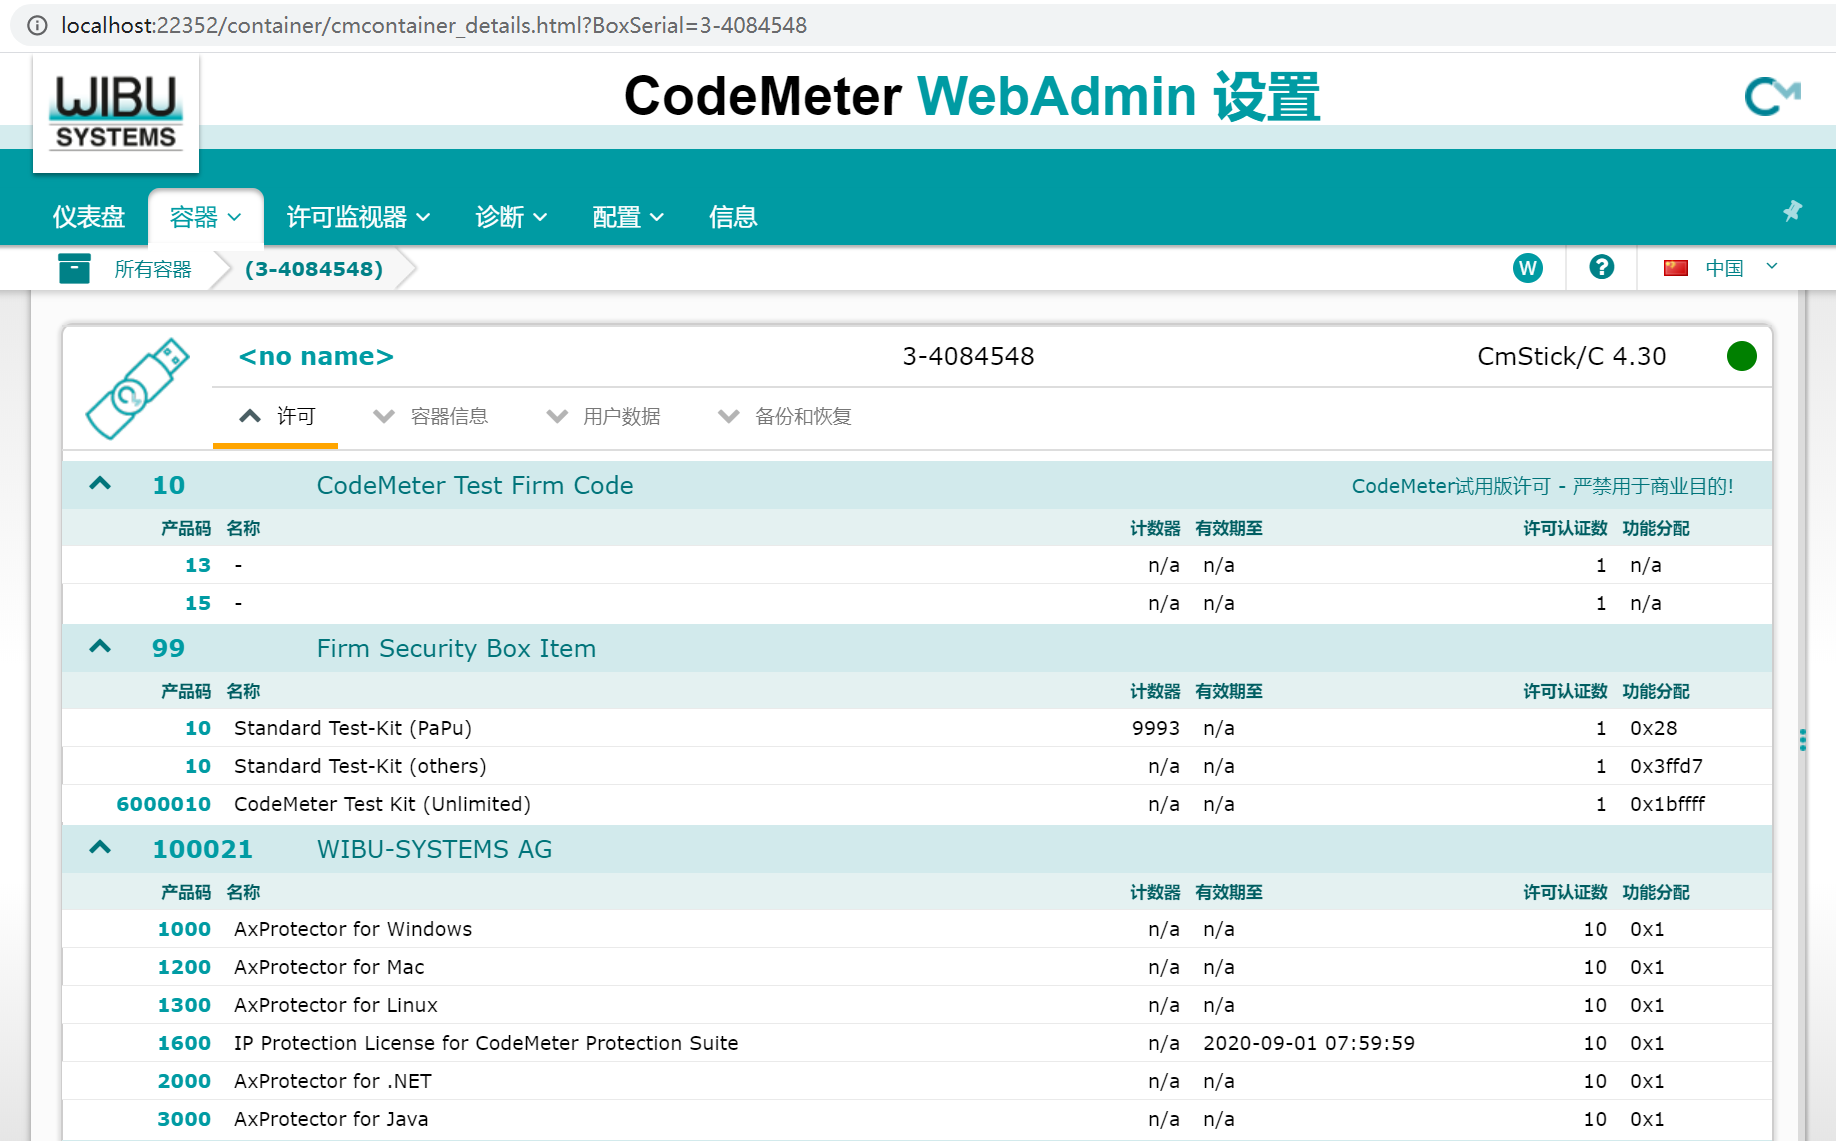1836x1141 pixels.
Task: Click the <no name> container name
Action: click(316, 356)
